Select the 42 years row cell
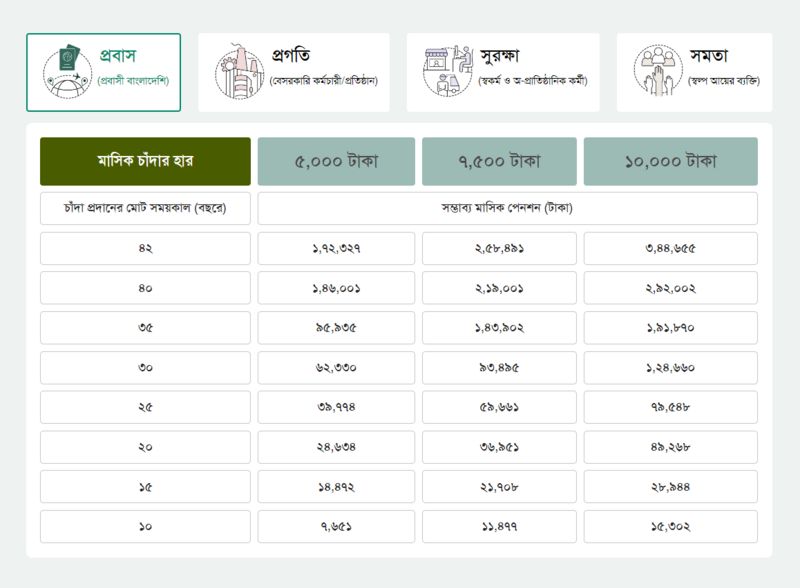 click(x=145, y=249)
